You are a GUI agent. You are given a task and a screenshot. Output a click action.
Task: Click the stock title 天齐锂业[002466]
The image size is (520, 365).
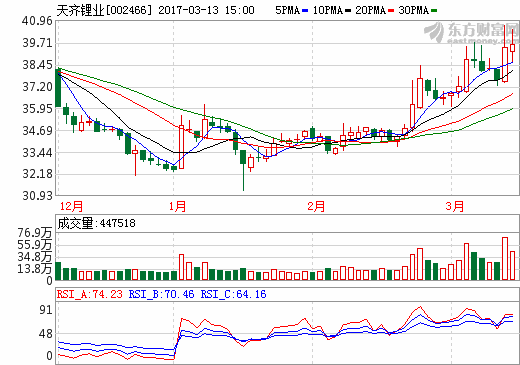coord(104,10)
